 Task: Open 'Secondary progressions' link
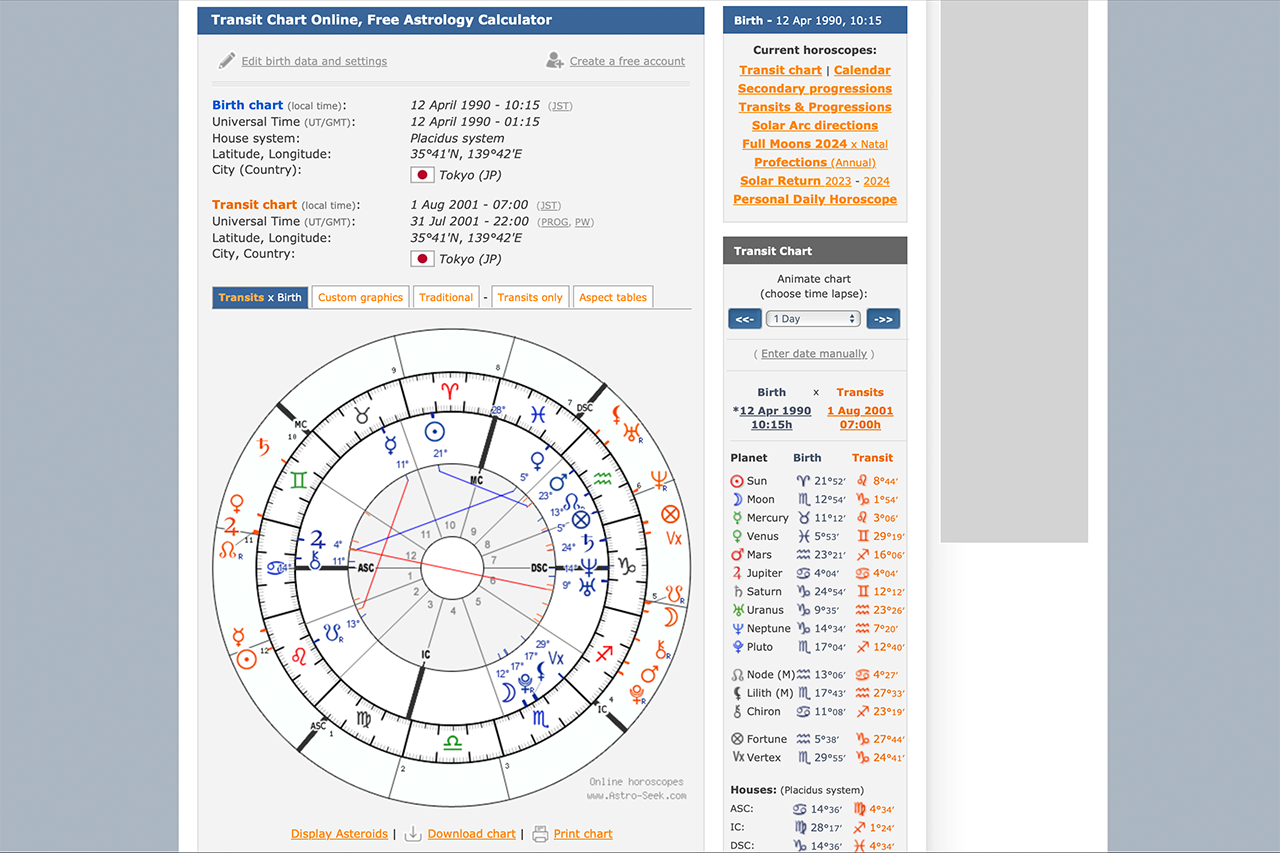pos(815,88)
